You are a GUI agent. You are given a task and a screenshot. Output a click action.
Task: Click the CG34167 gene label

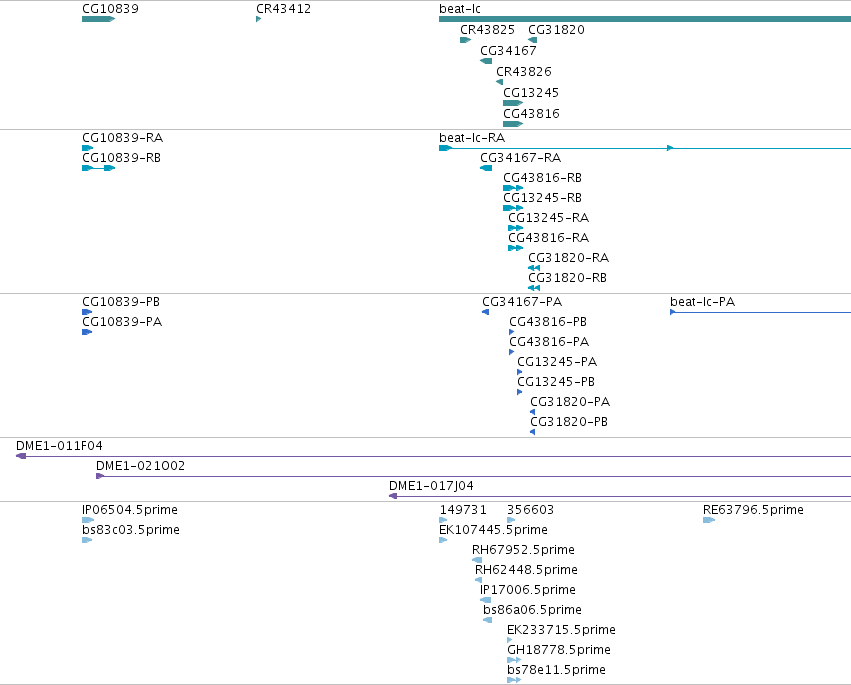point(508,50)
